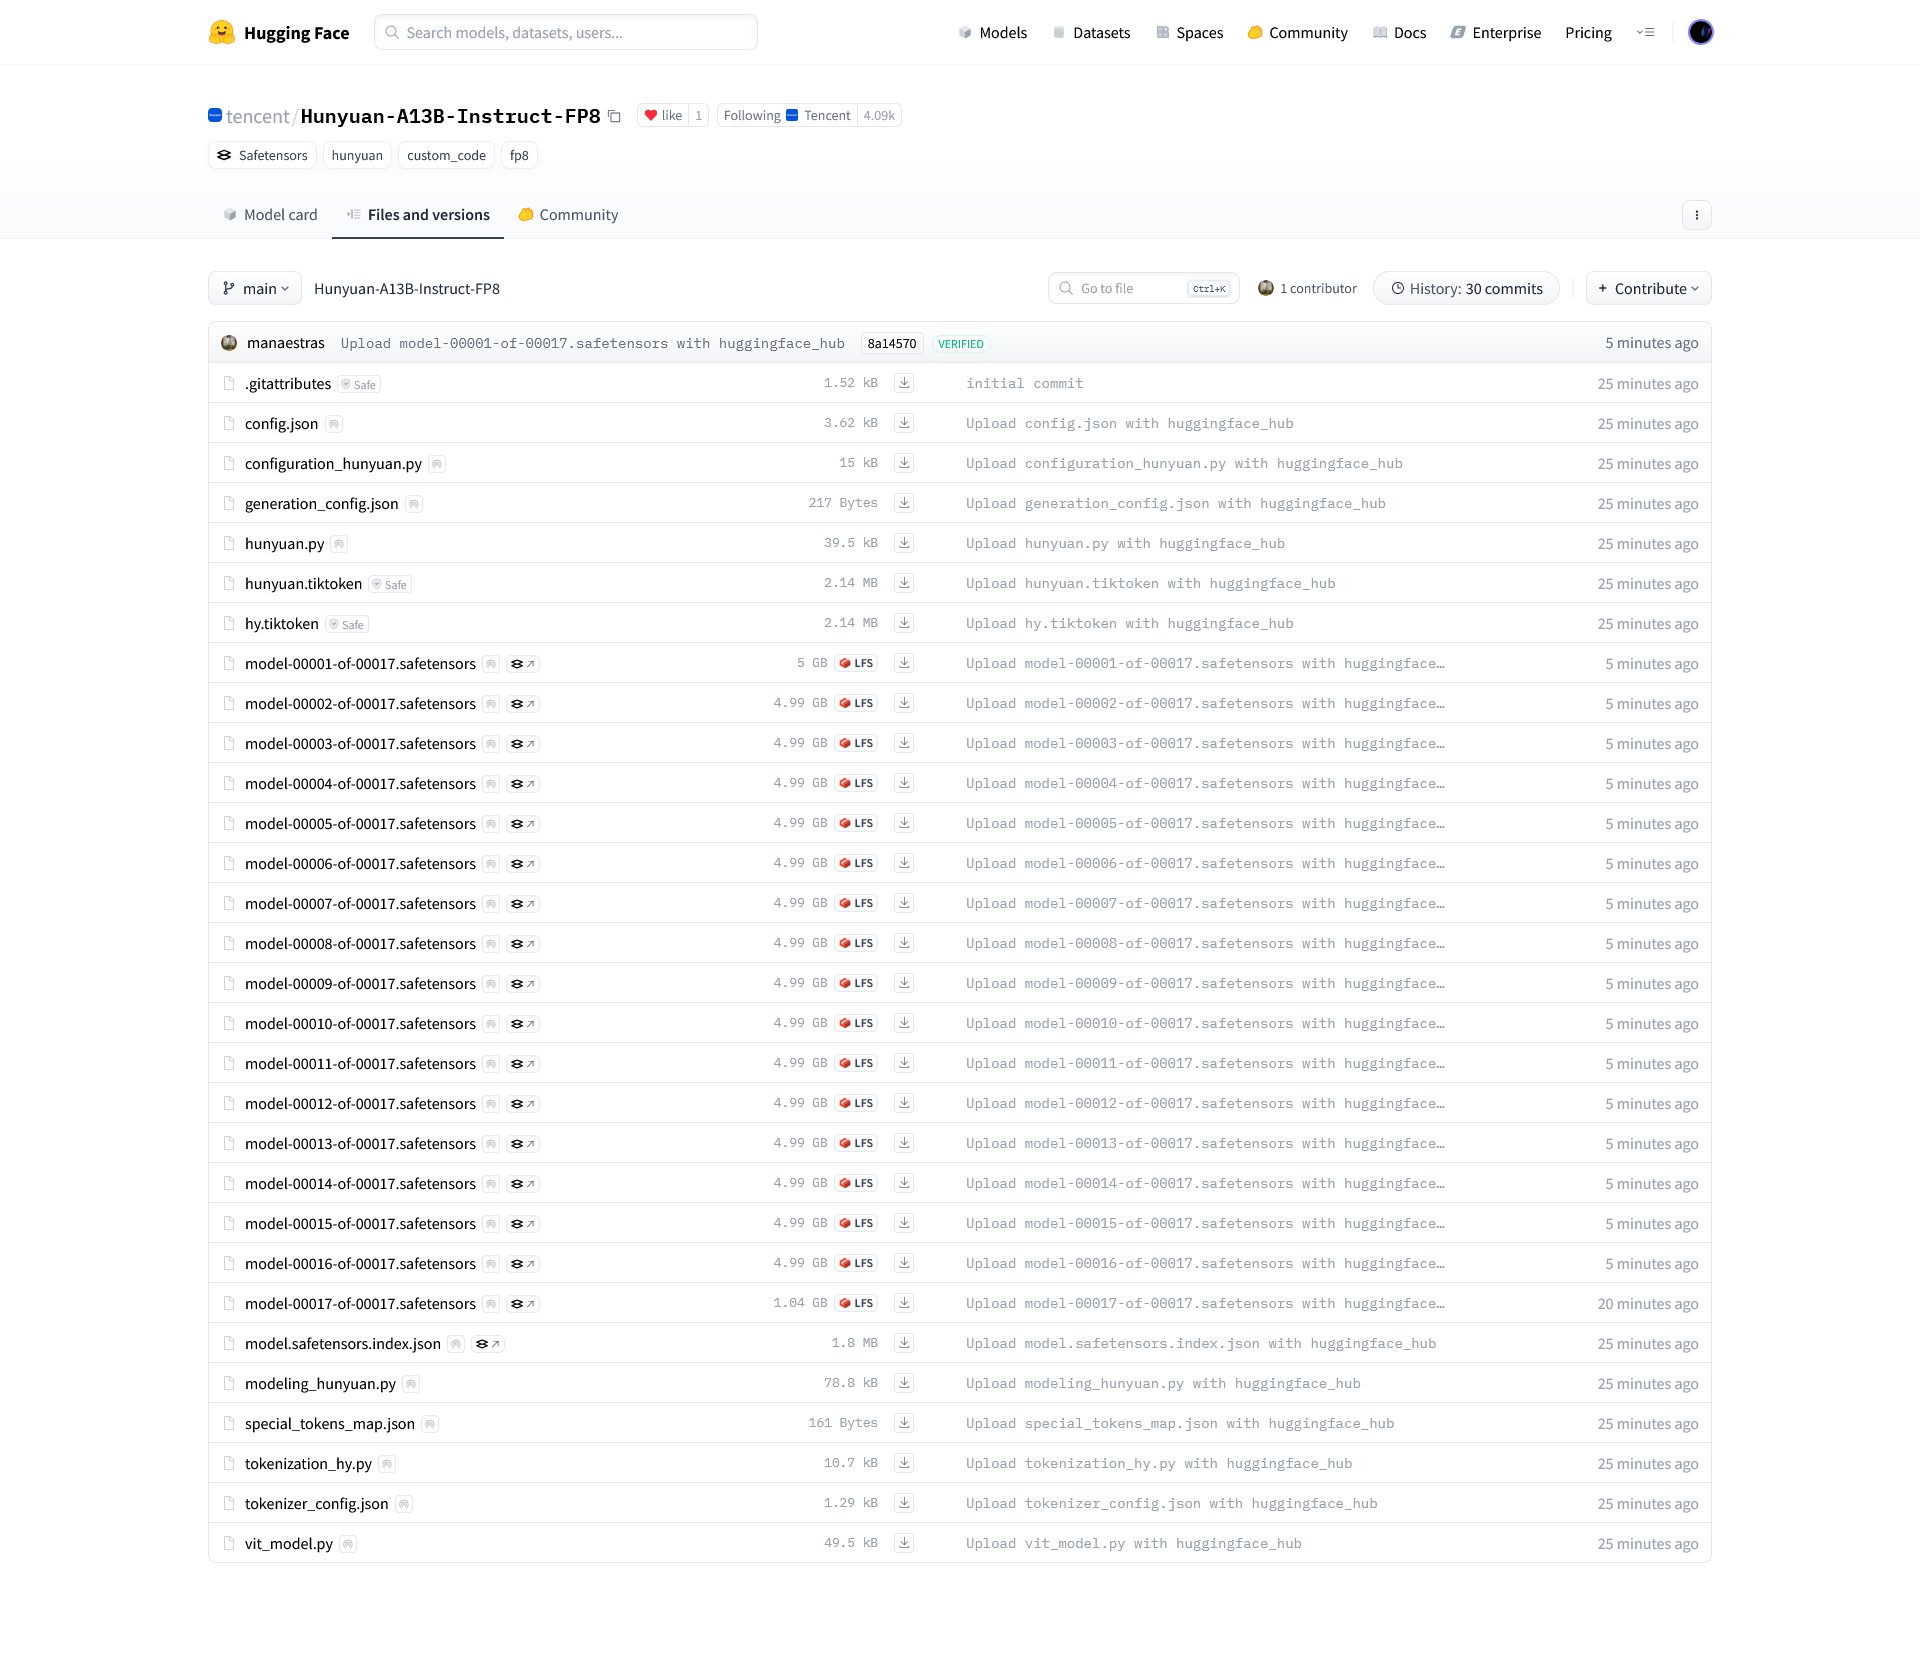Expand the navigation more-menu icon
1920x1659 pixels.
point(1645,33)
